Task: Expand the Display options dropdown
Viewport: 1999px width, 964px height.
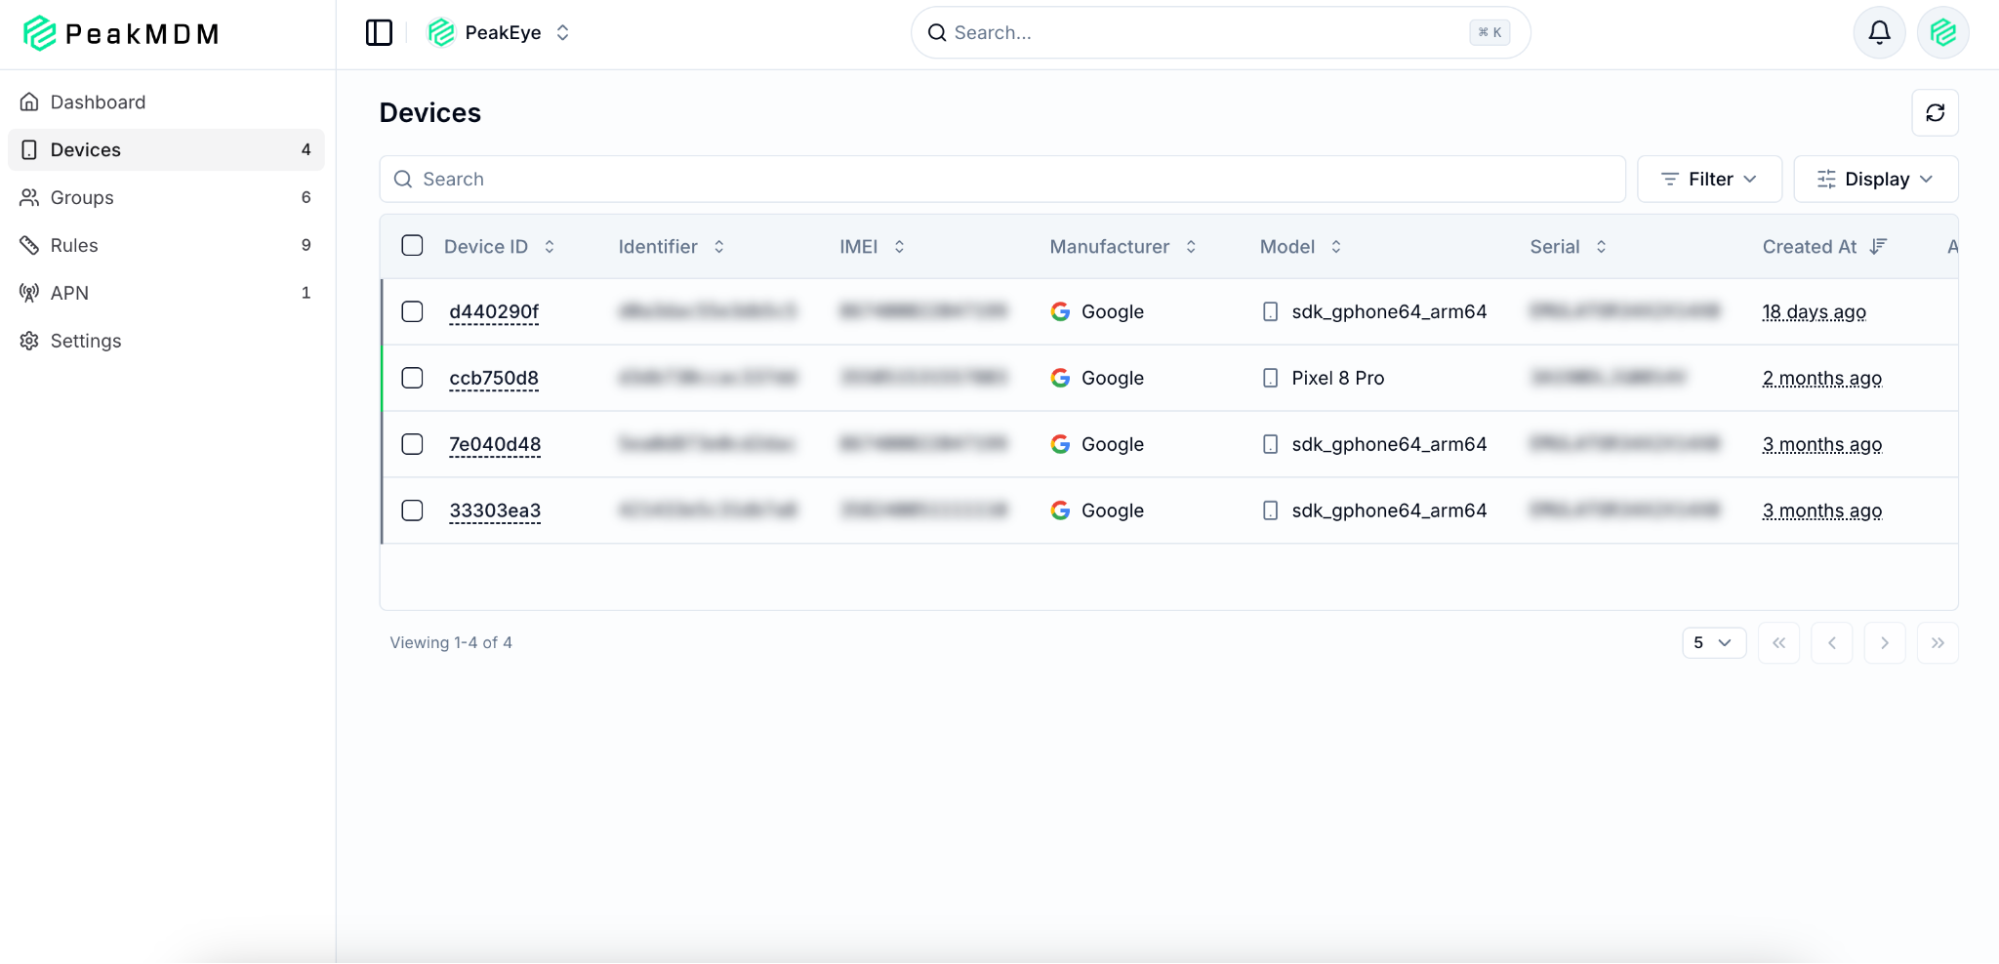Action: 1875,179
